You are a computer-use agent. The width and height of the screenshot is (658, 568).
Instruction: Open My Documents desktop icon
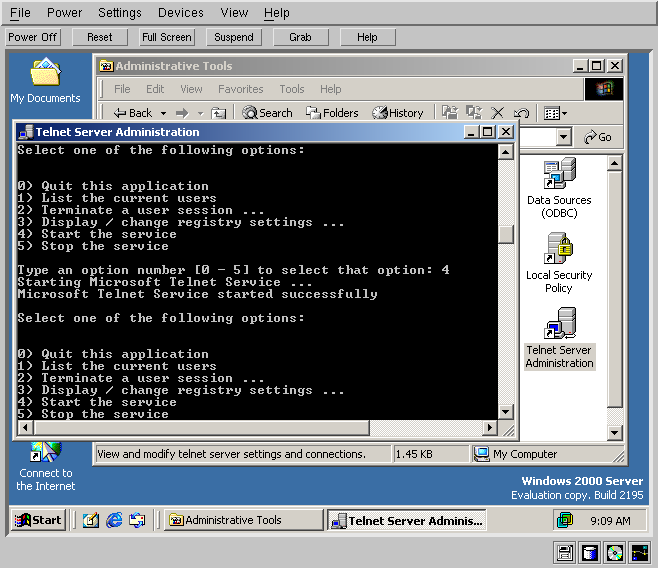45,81
